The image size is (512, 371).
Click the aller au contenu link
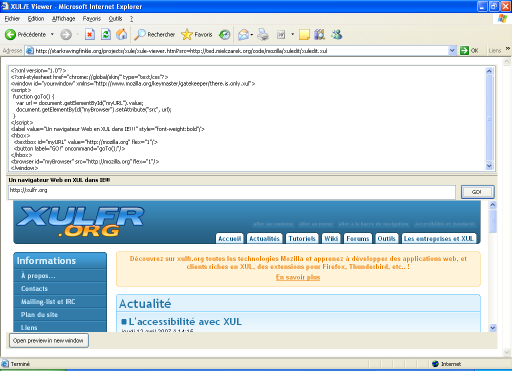point(273,224)
